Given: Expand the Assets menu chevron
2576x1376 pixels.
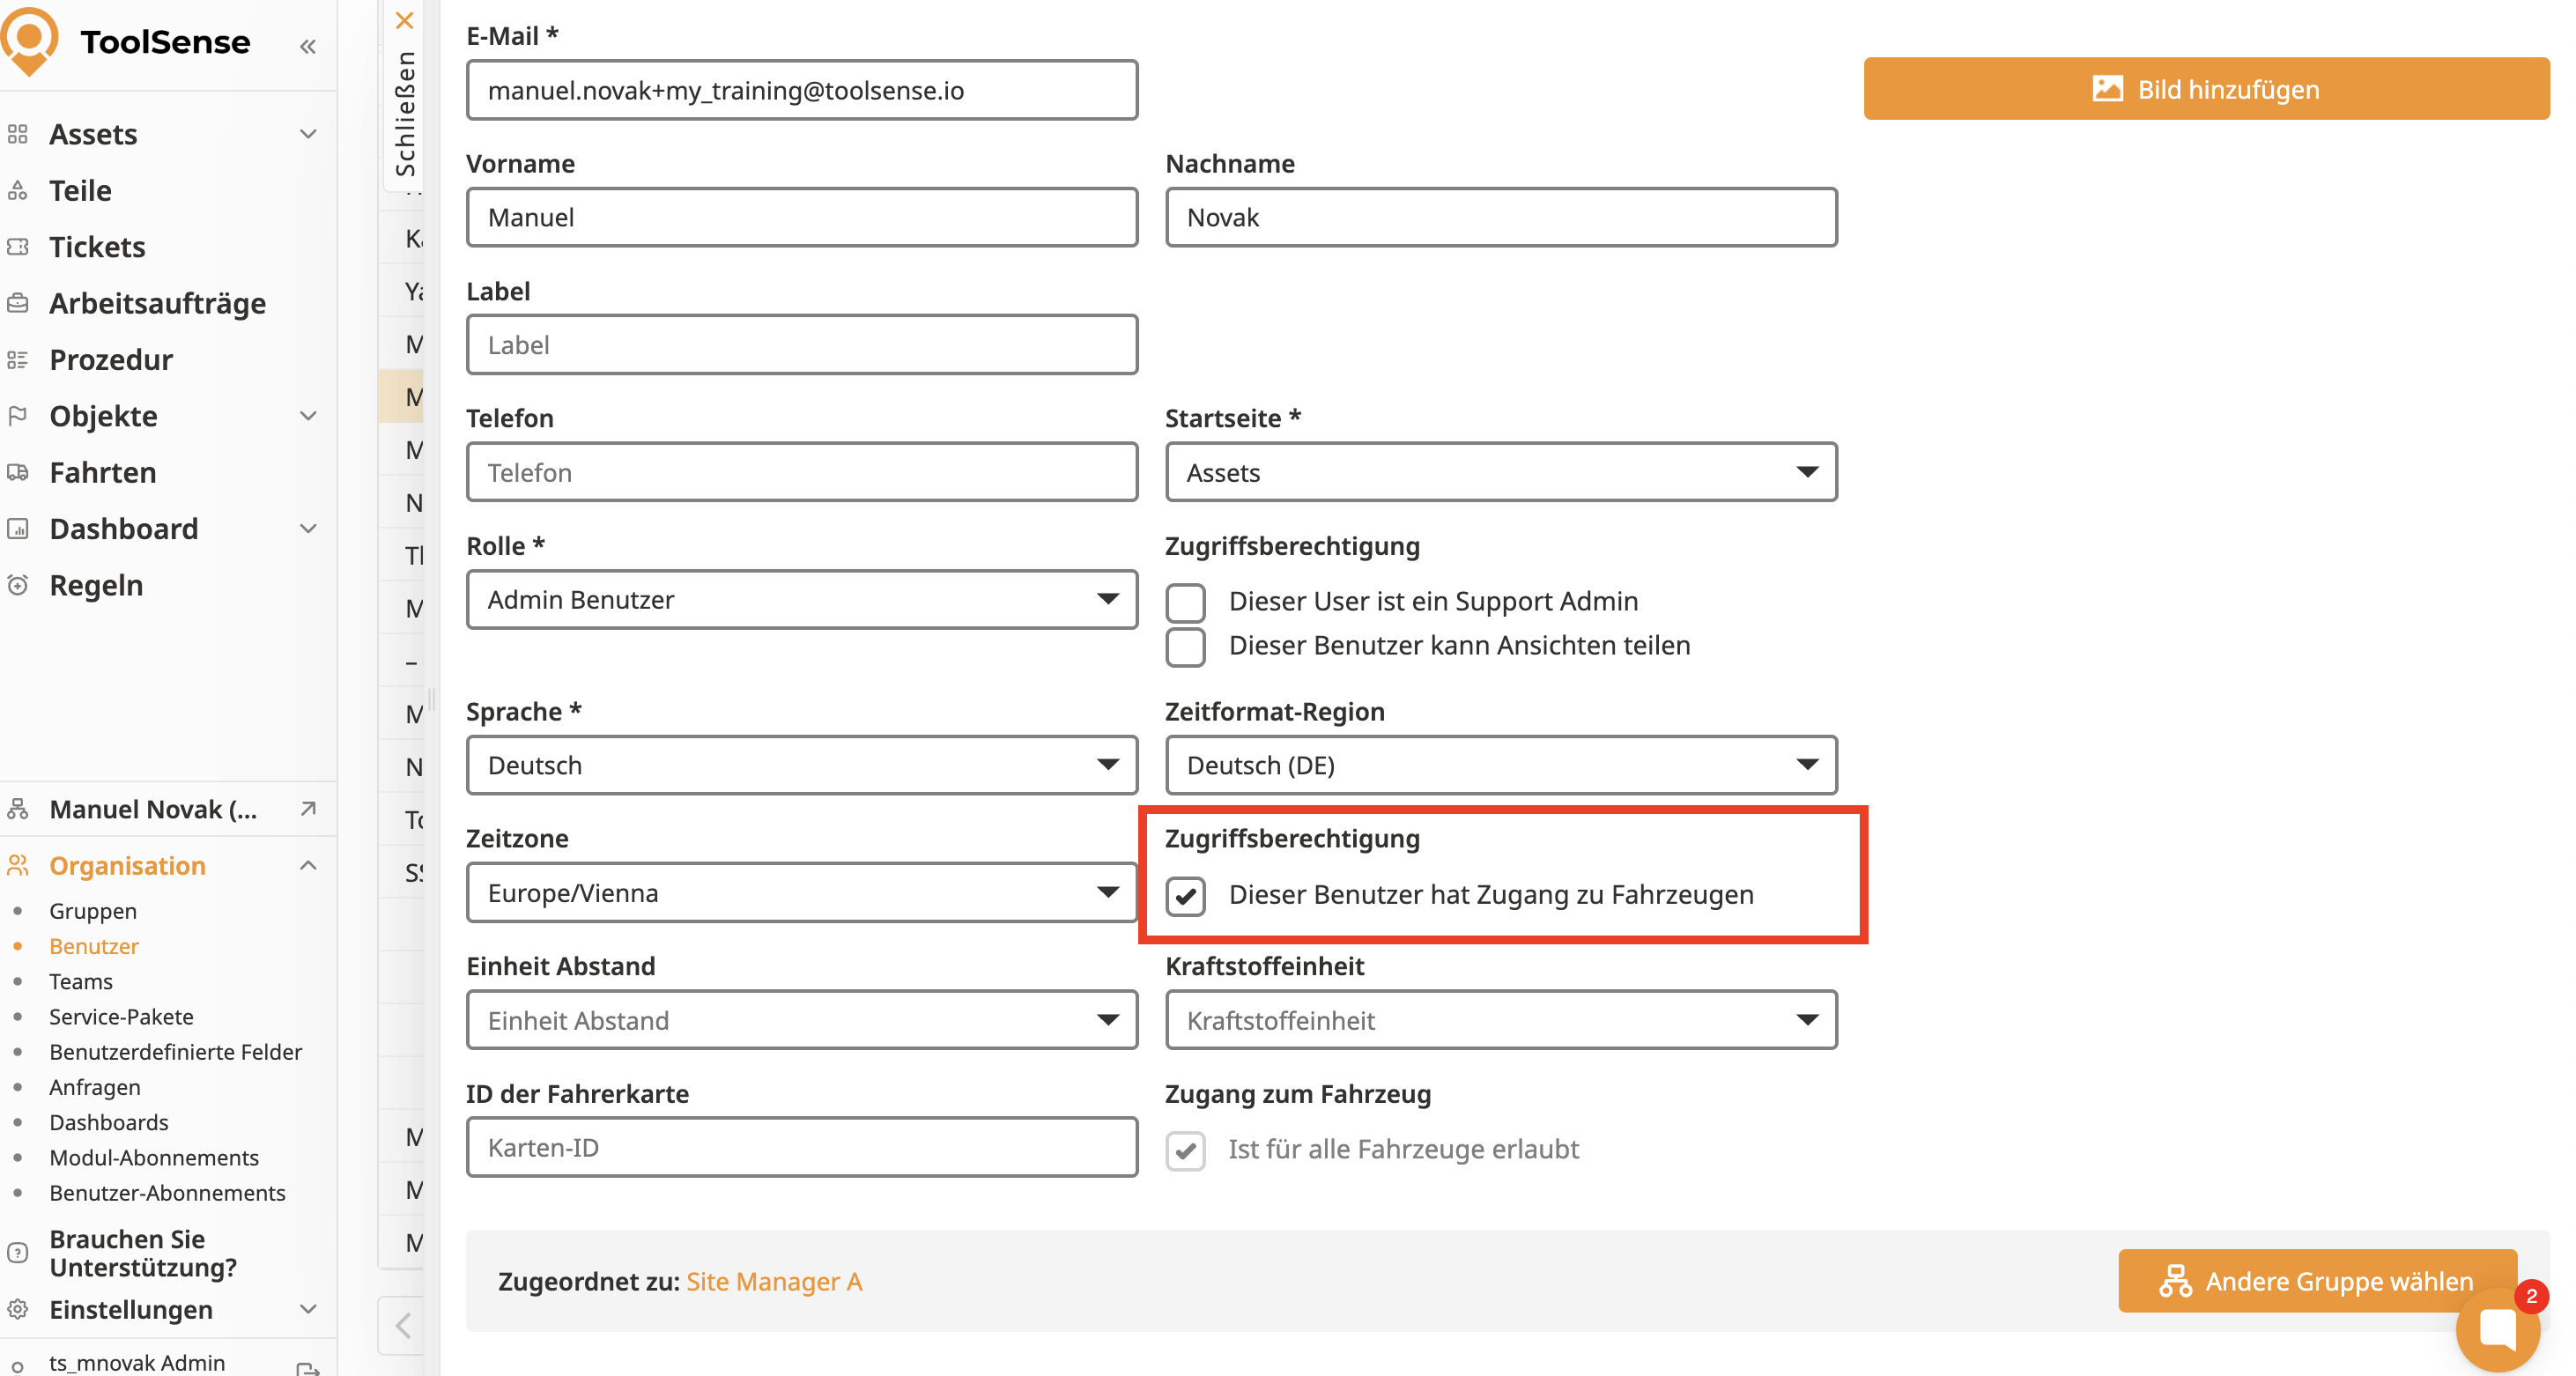Looking at the screenshot, I should pos(308,134).
